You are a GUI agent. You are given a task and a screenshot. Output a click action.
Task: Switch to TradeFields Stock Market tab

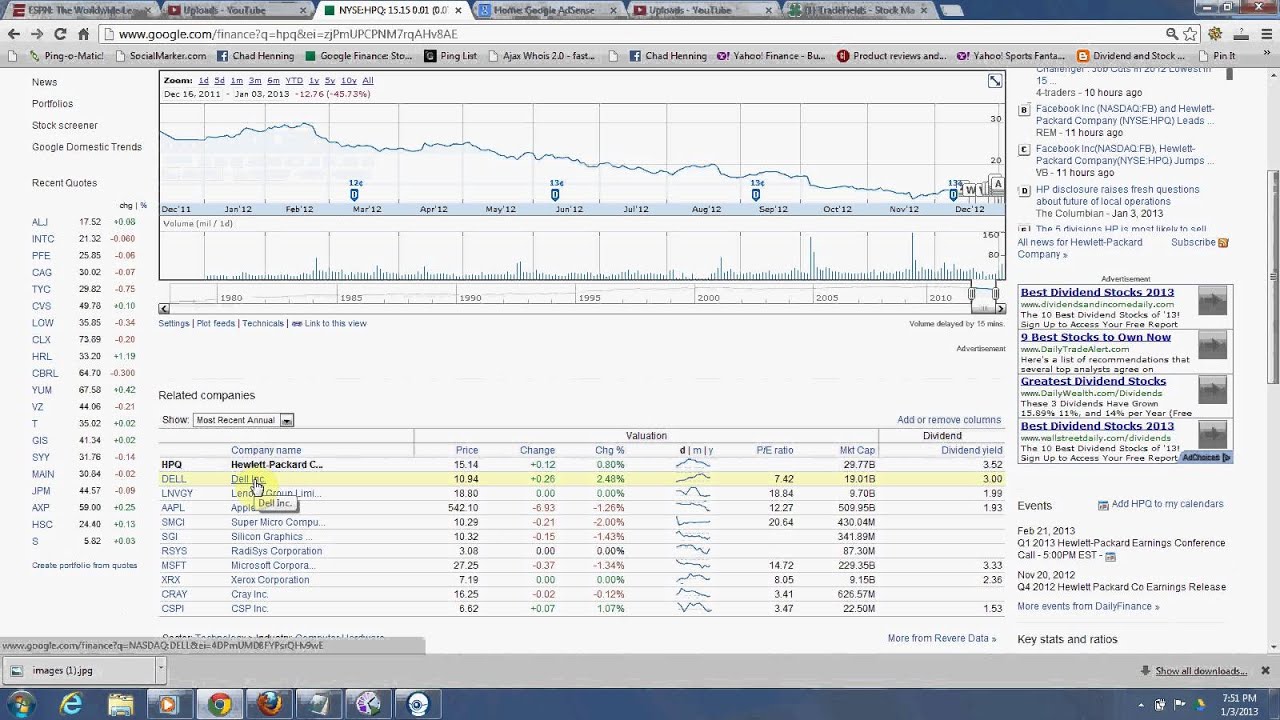858,10
